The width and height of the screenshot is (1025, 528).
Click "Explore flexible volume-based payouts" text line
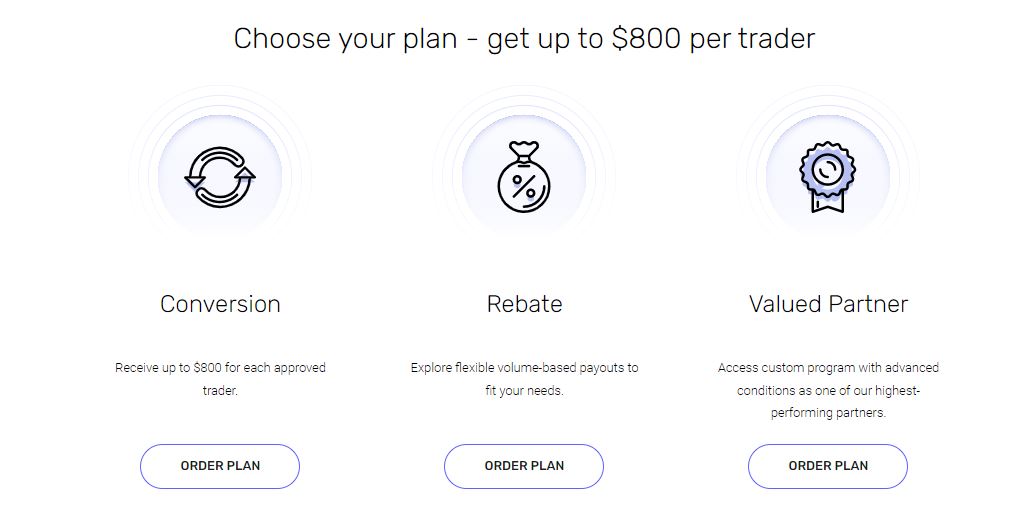524,368
